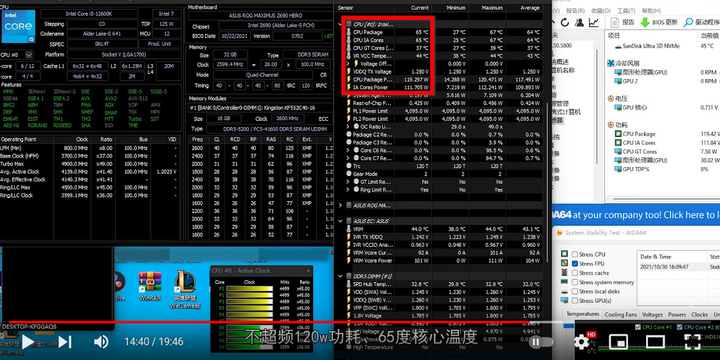Image resolution: width=720 pixels, height=360 pixels.
Task: Click the 电压 section icon in AIDA64
Action: (611, 98)
